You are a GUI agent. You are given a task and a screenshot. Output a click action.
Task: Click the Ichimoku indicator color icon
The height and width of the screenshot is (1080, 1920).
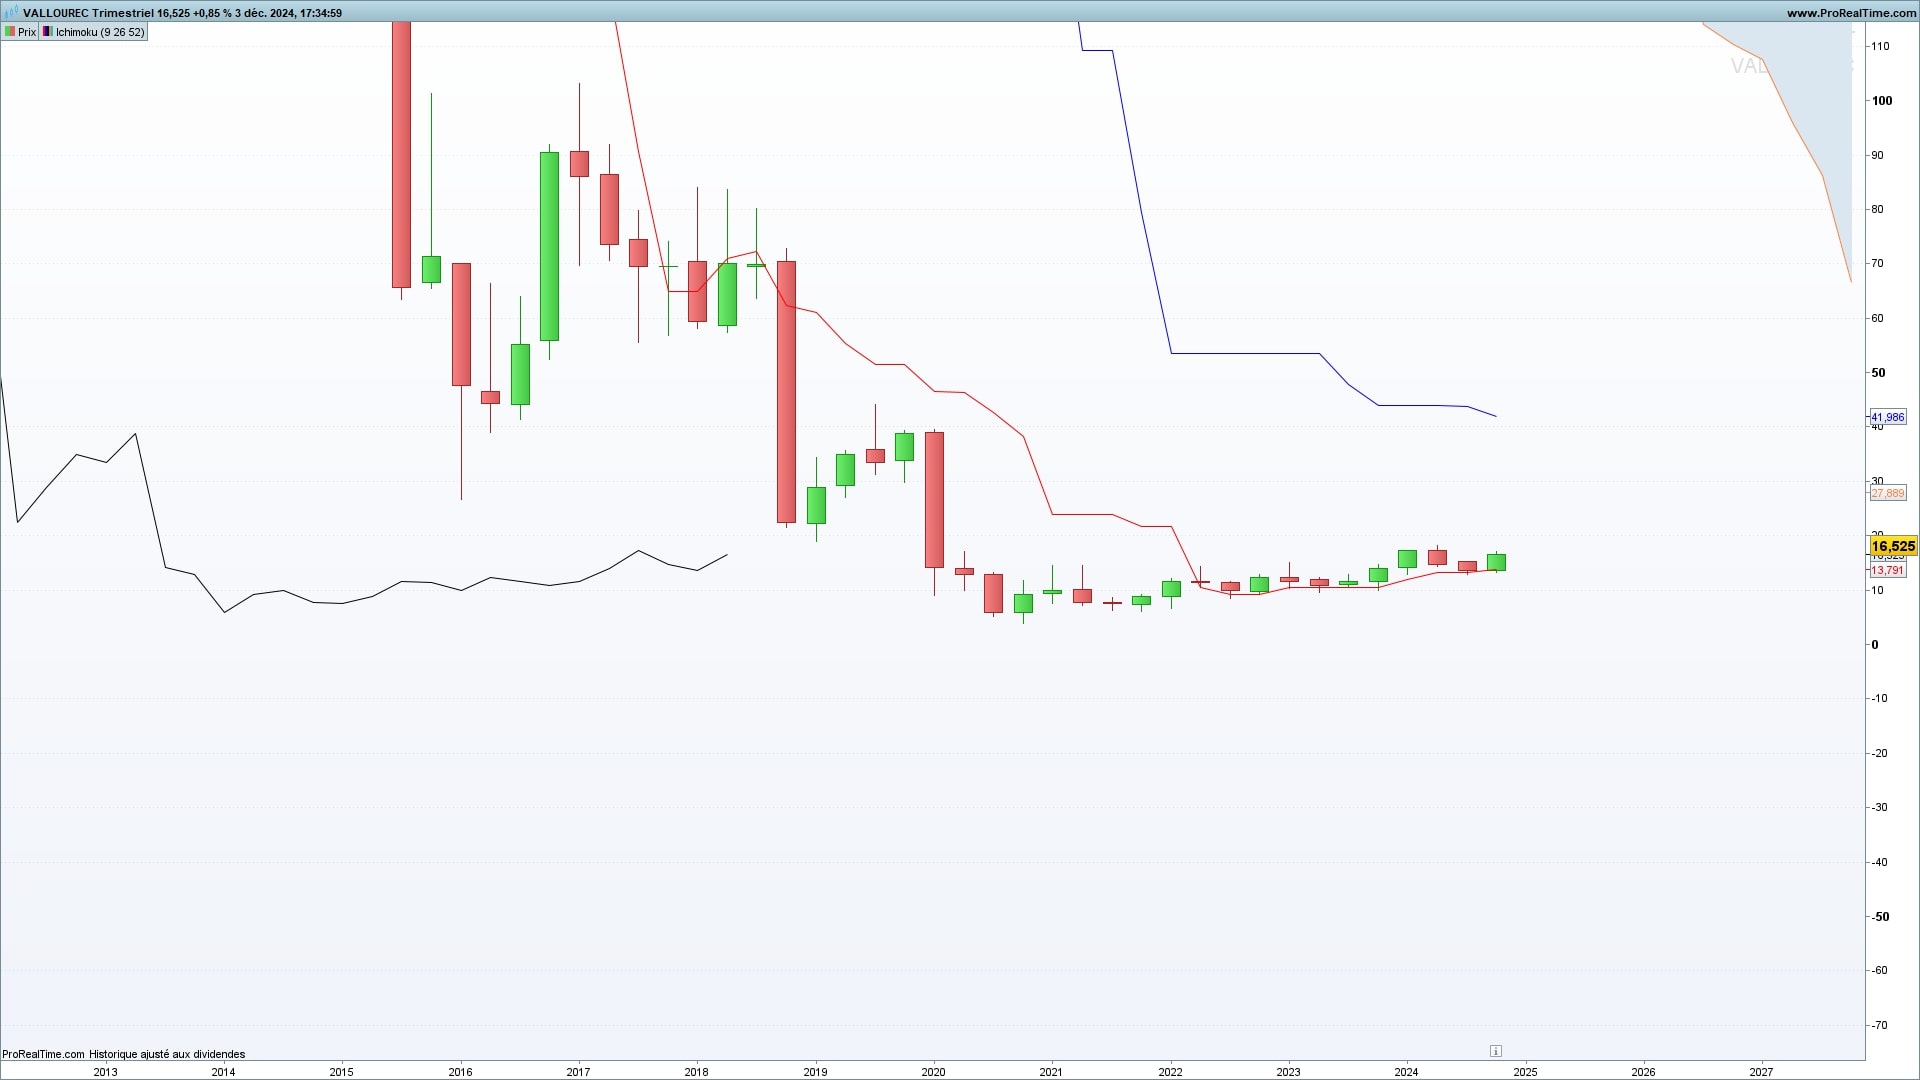click(x=47, y=32)
